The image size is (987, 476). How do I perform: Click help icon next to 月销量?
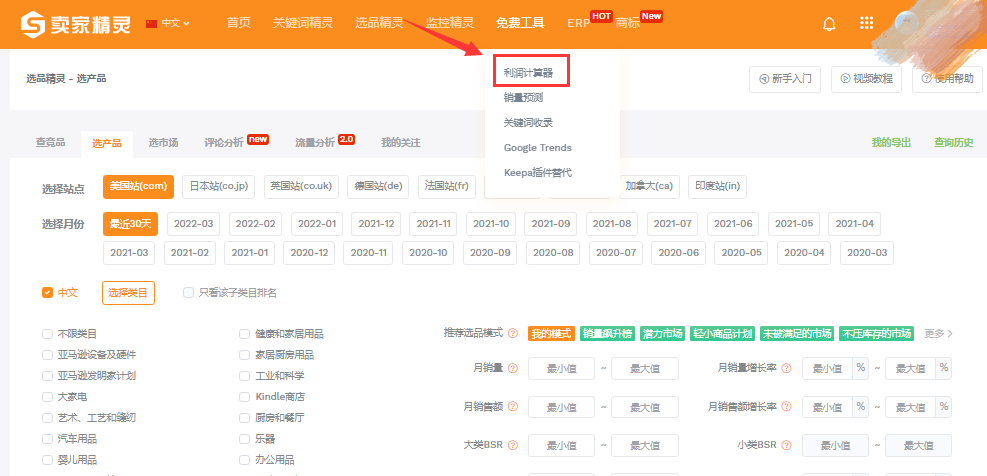click(513, 368)
